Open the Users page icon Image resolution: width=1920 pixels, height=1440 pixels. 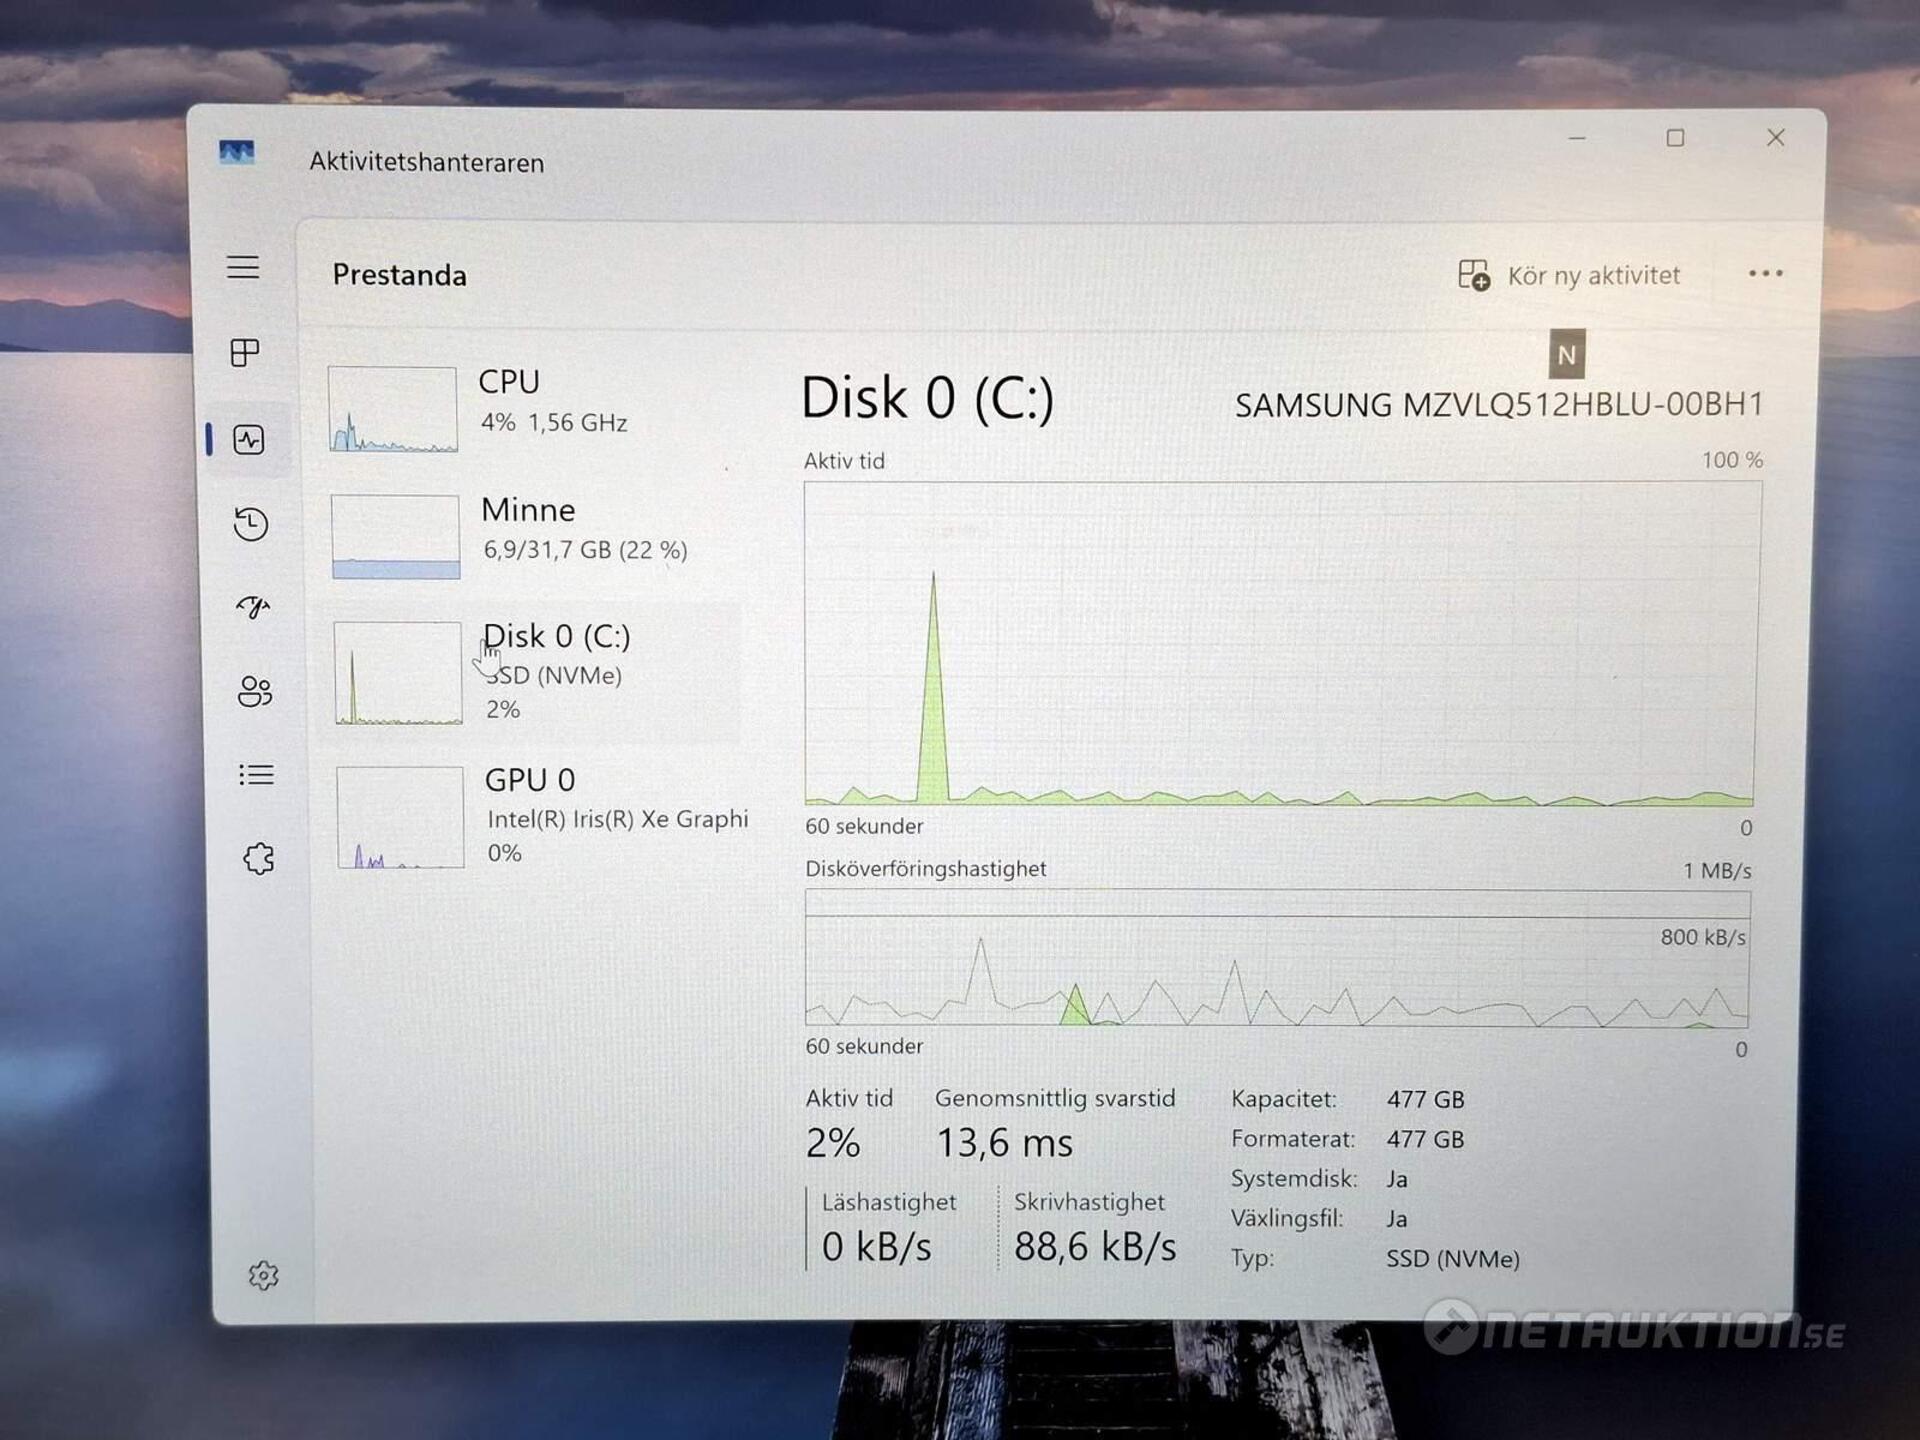click(255, 691)
